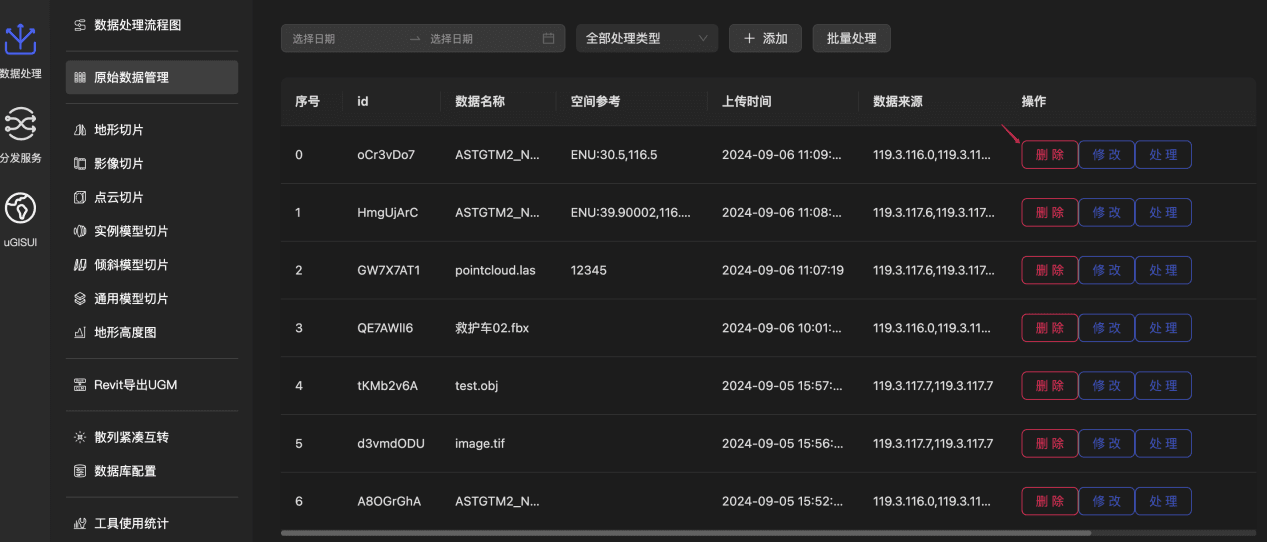This screenshot has height=542, width=1267.
Task: Click the 点云切片 sidebar icon
Action: (80, 198)
